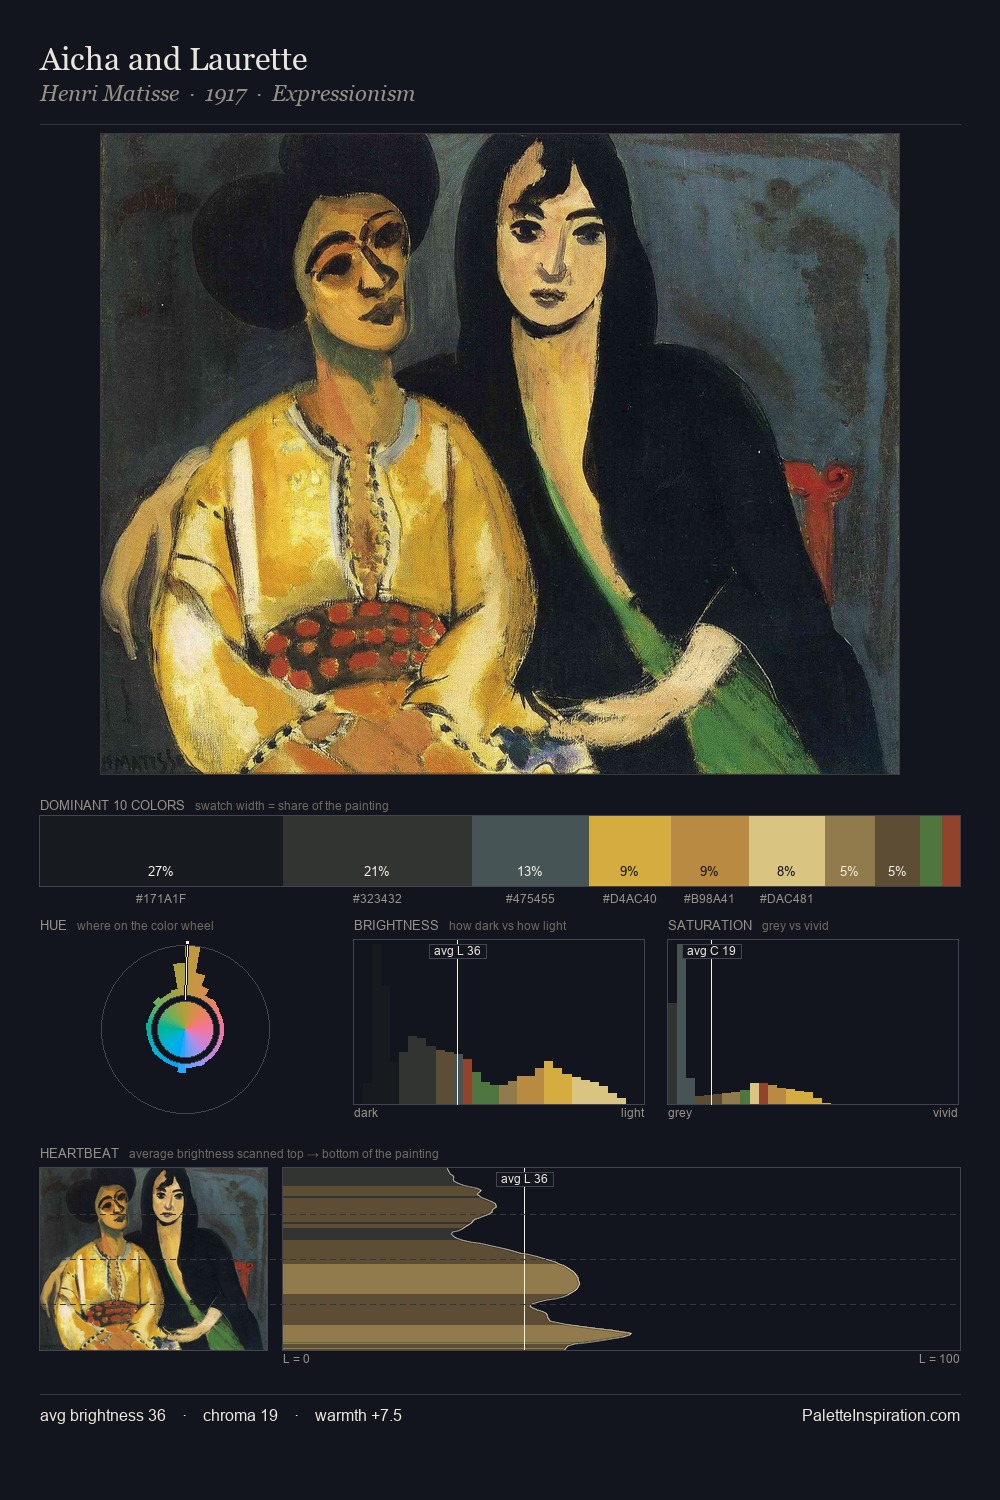Click 'warmth +7.5' in the footer
This screenshot has height=1500, width=1000.
point(358,1415)
